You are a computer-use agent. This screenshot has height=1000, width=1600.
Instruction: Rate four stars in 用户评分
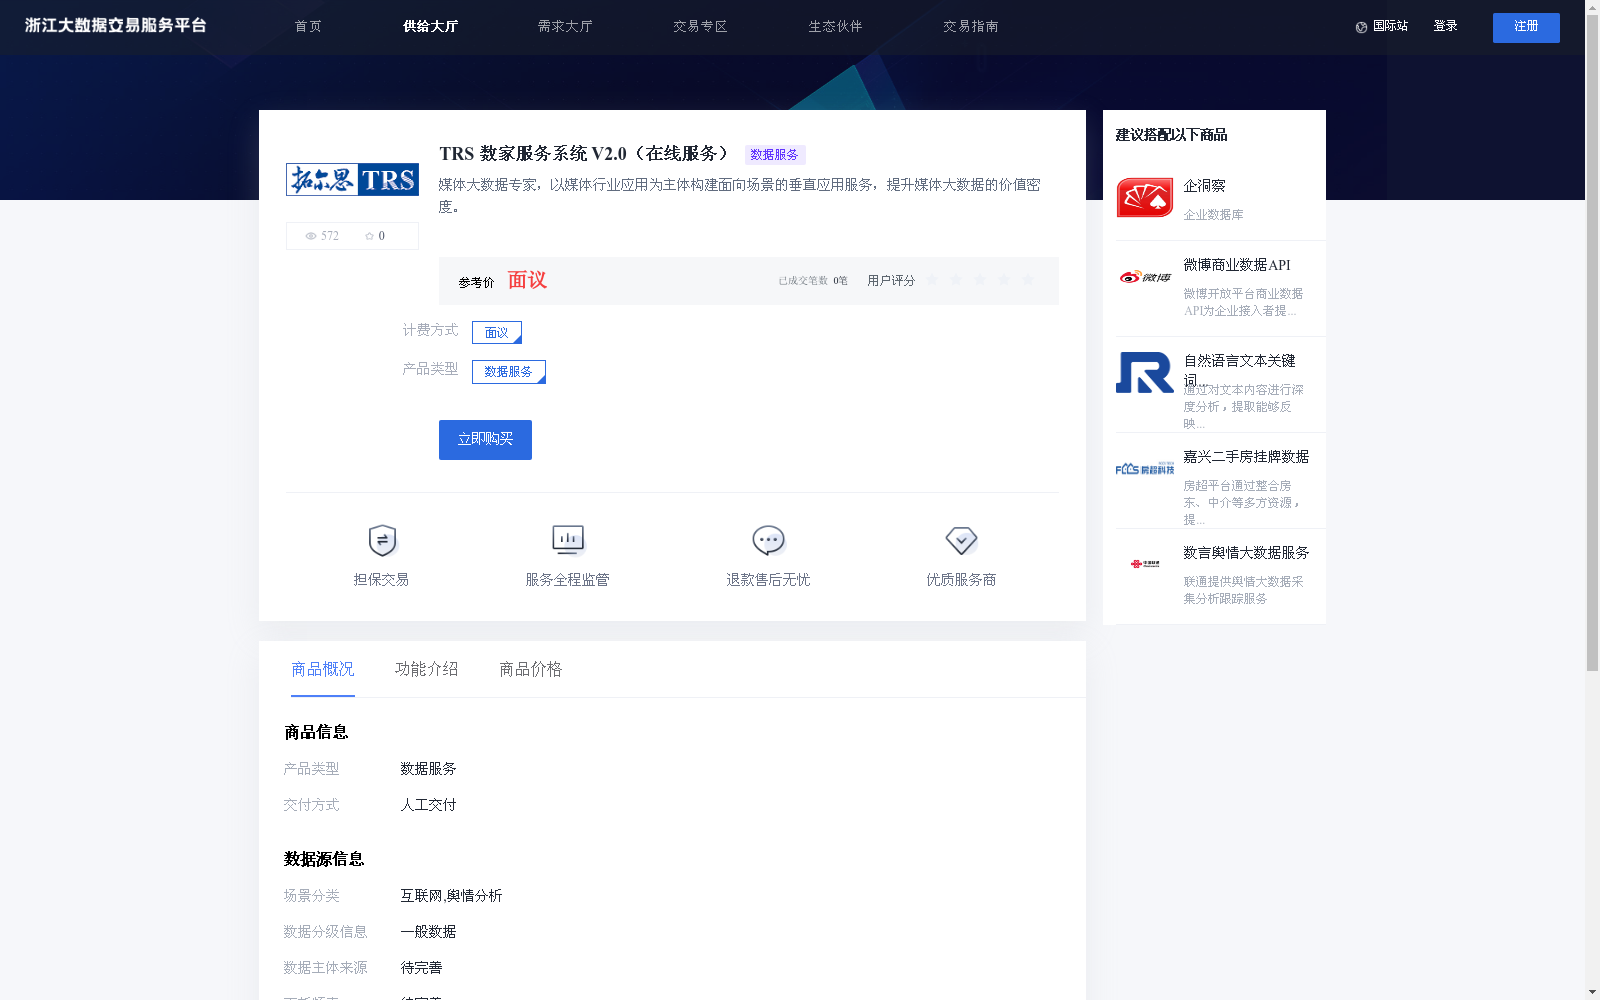click(1004, 280)
